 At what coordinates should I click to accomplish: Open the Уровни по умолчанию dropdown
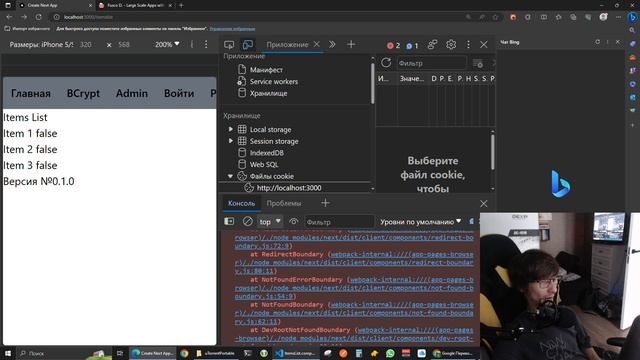[420, 222]
